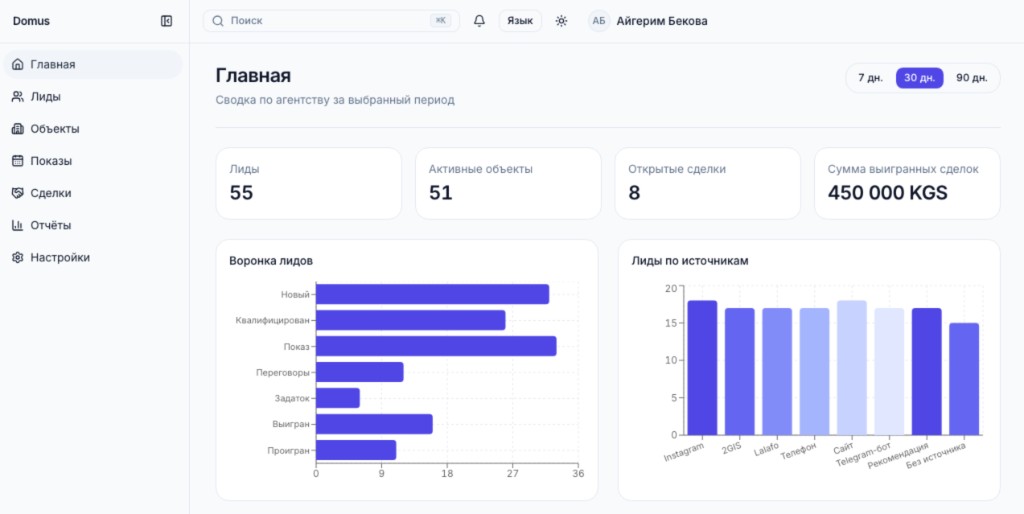Open notifications bell icon
This screenshot has width=1024, height=514.
pos(479,21)
